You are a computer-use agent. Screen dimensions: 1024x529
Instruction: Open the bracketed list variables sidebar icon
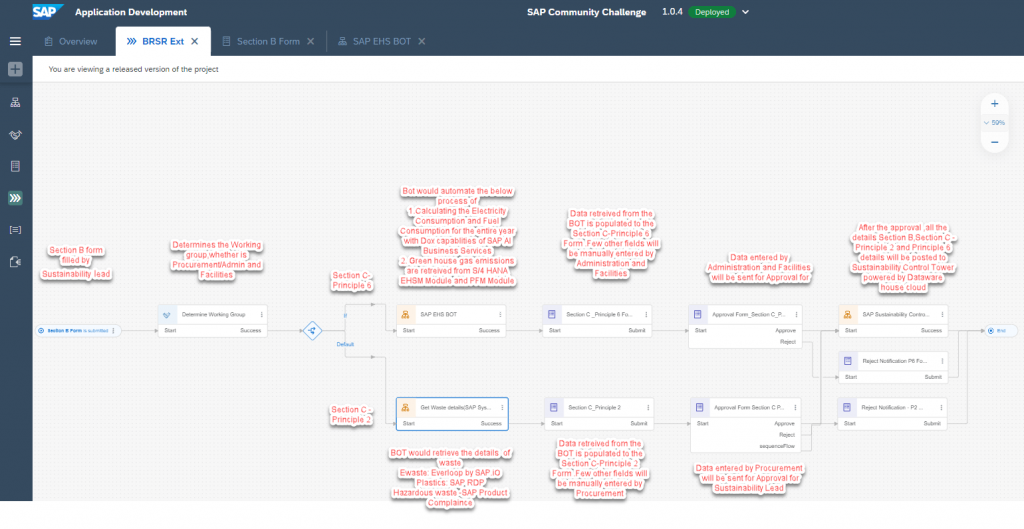(15, 230)
